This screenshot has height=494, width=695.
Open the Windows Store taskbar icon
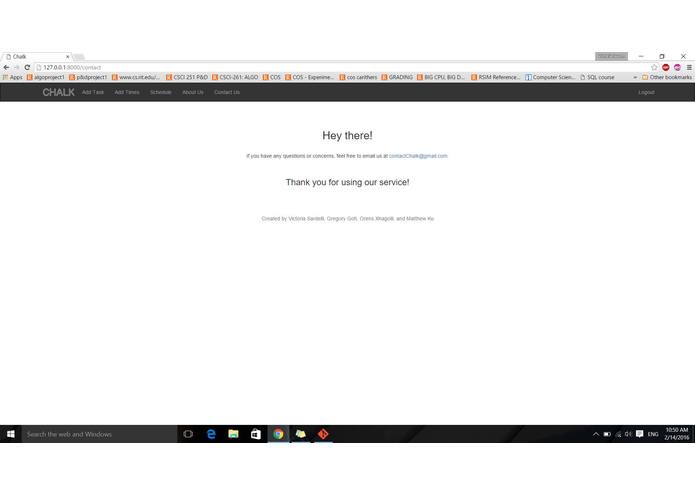coord(256,434)
